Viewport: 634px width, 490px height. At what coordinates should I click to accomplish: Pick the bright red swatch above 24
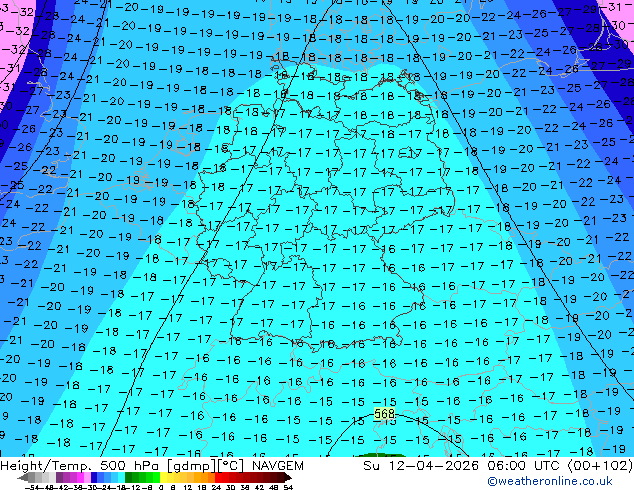tap(218, 477)
